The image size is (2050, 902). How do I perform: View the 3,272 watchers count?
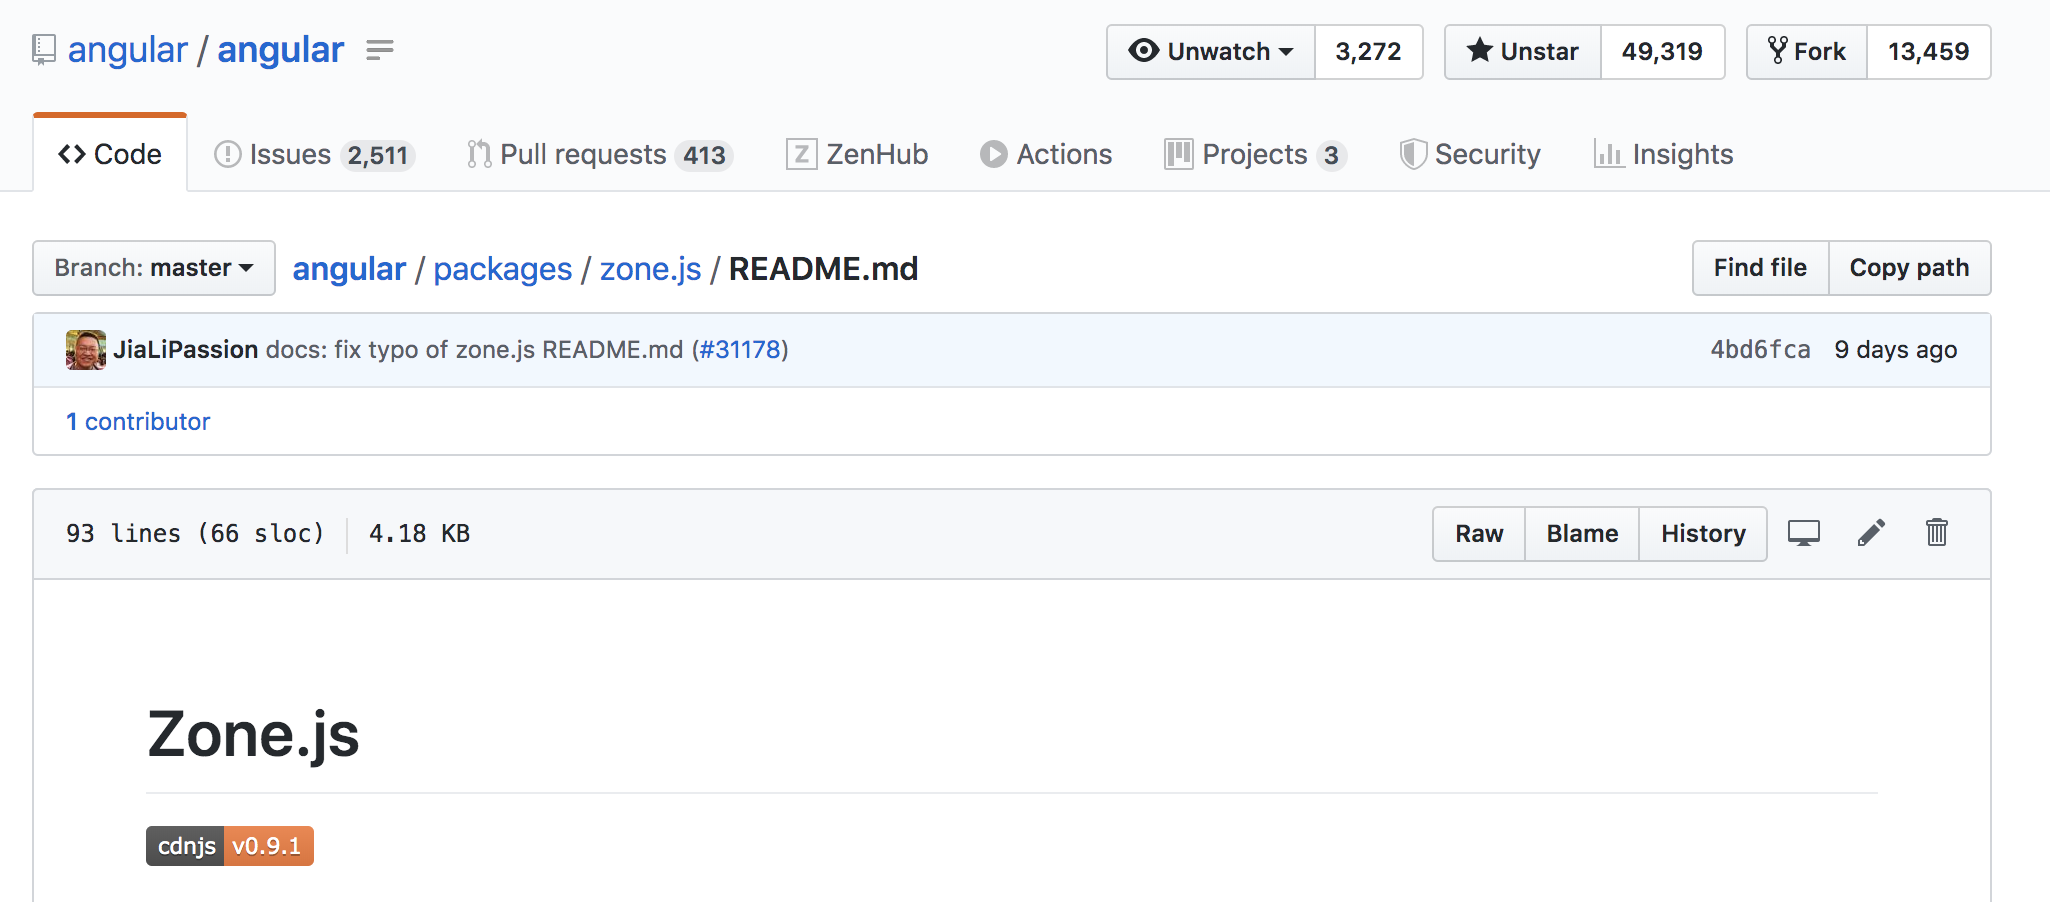tap(1369, 52)
